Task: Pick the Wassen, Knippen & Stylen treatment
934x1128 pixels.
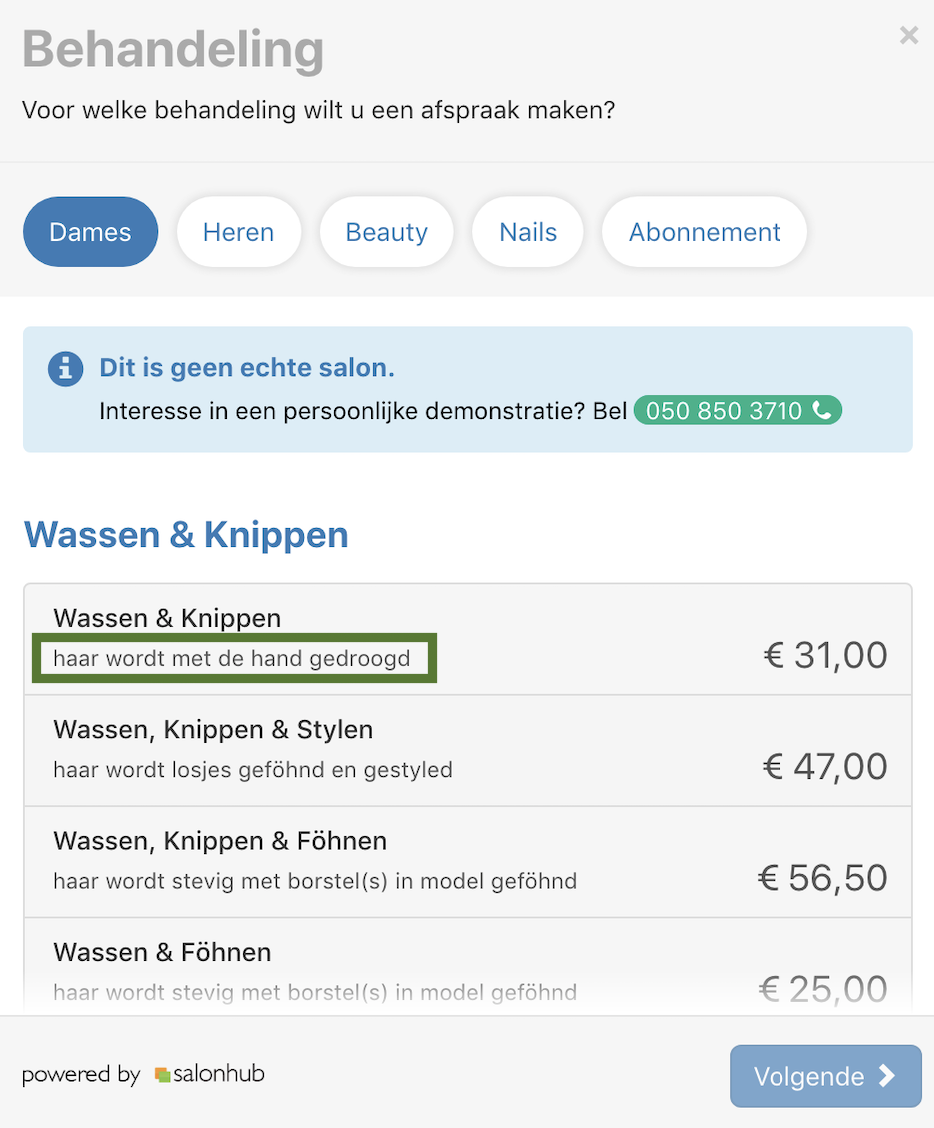Action: click(468, 750)
